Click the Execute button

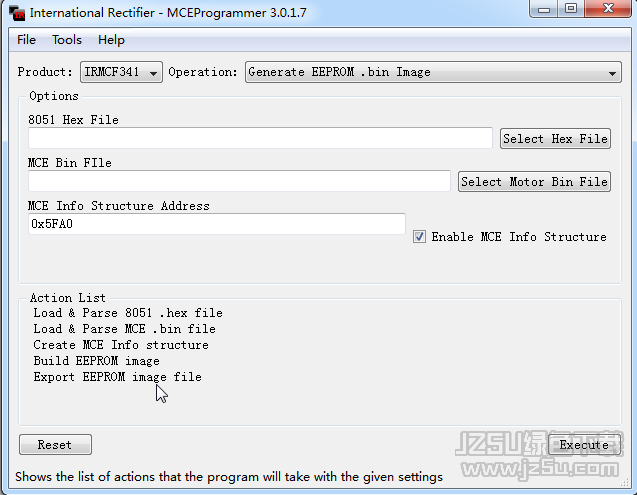pyautogui.click(x=584, y=445)
